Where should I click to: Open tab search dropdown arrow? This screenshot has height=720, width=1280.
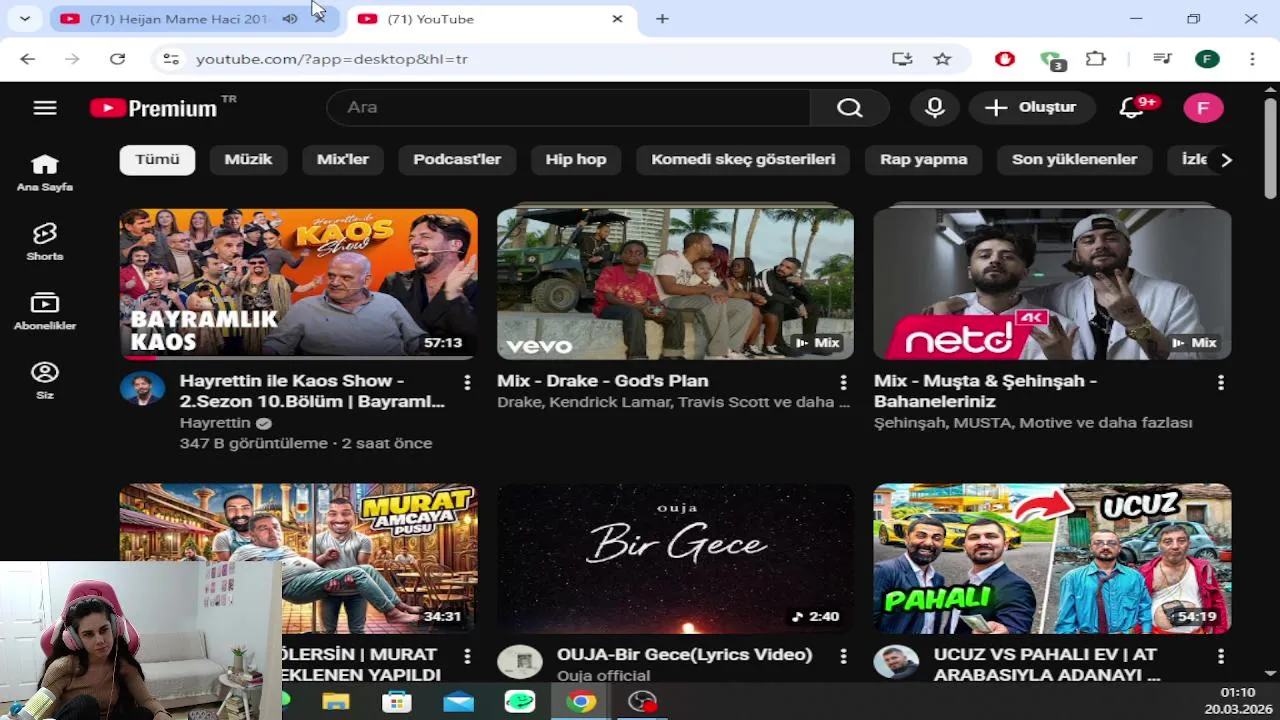click(x=24, y=19)
